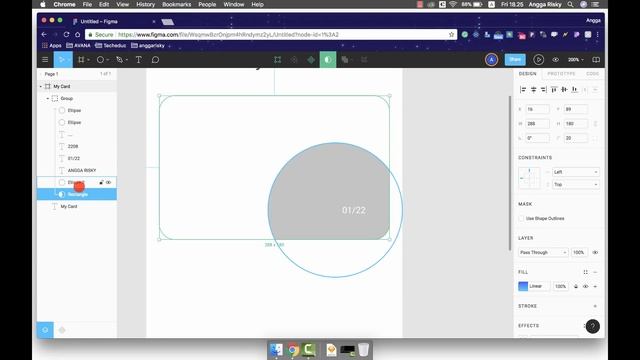Open the Frame tool dropdown arrow
Viewport: 640px width, 360px height.
88,60
